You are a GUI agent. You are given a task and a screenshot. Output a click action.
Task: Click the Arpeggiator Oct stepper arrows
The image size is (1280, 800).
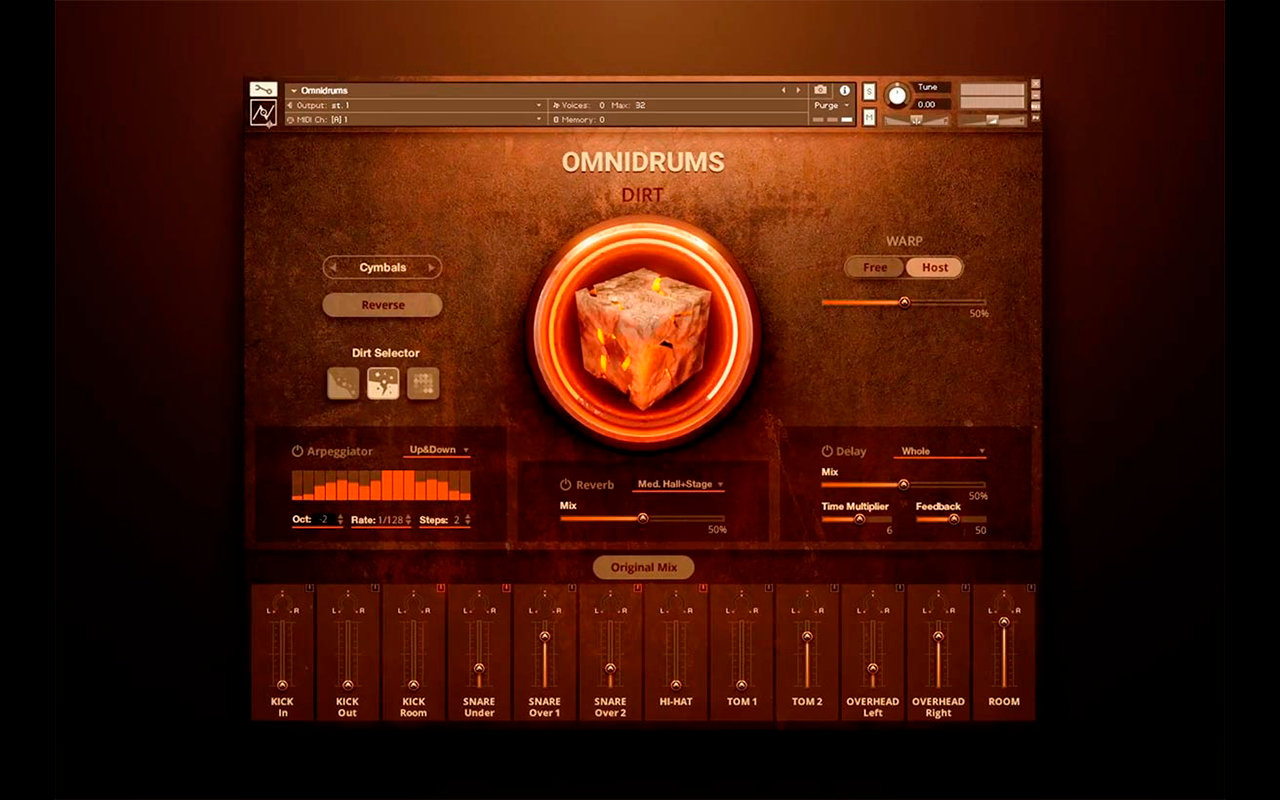tap(341, 520)
